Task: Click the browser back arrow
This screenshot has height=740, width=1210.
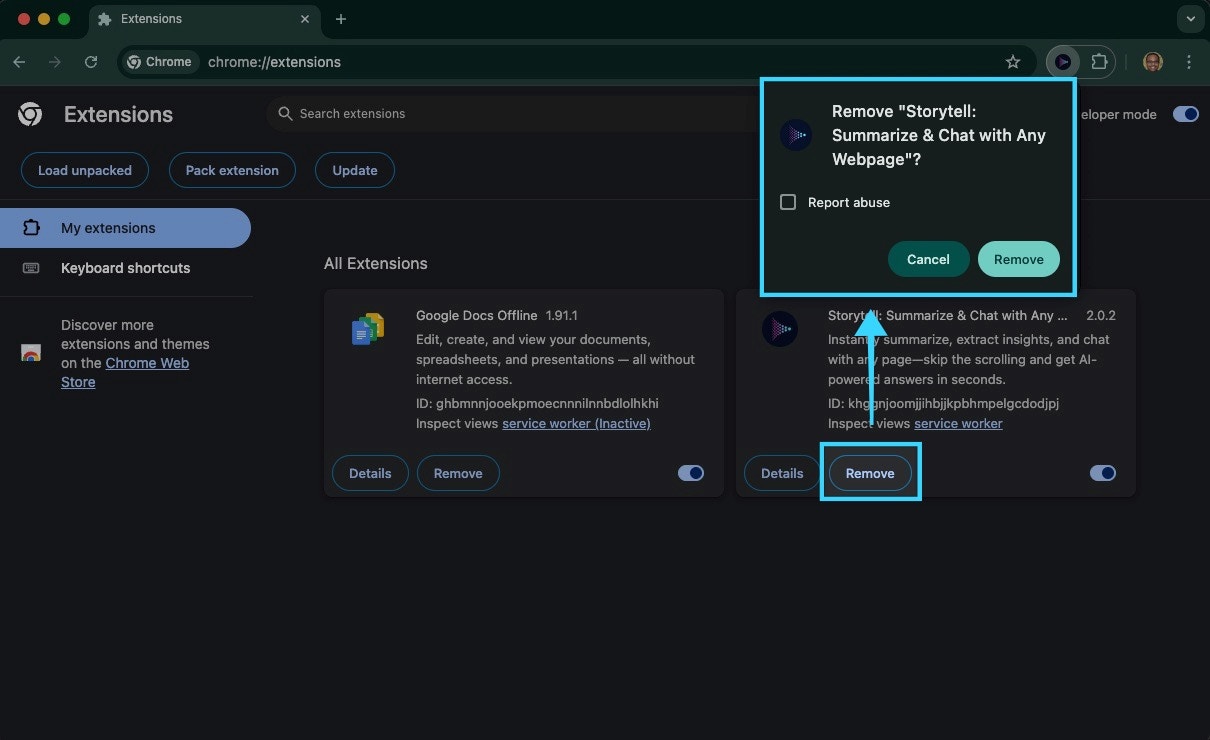Action: pos(19,62)
